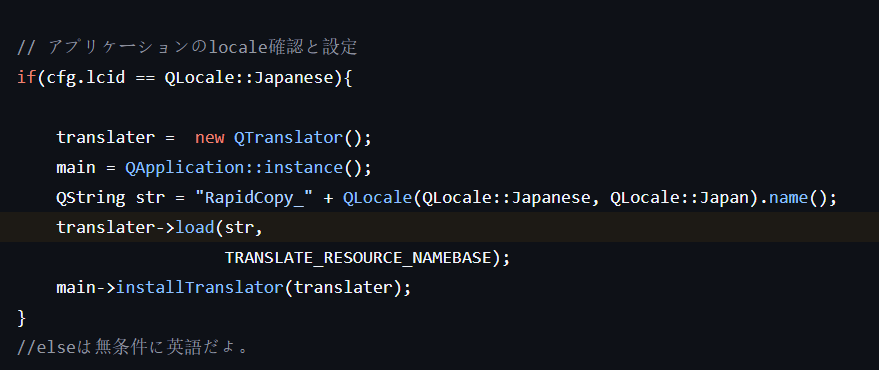Image resolution: width=879 pixels, height=370 pixels.
Task: Click the Japanese comment about locale確認と設定
Action: [x=187, y=47]
